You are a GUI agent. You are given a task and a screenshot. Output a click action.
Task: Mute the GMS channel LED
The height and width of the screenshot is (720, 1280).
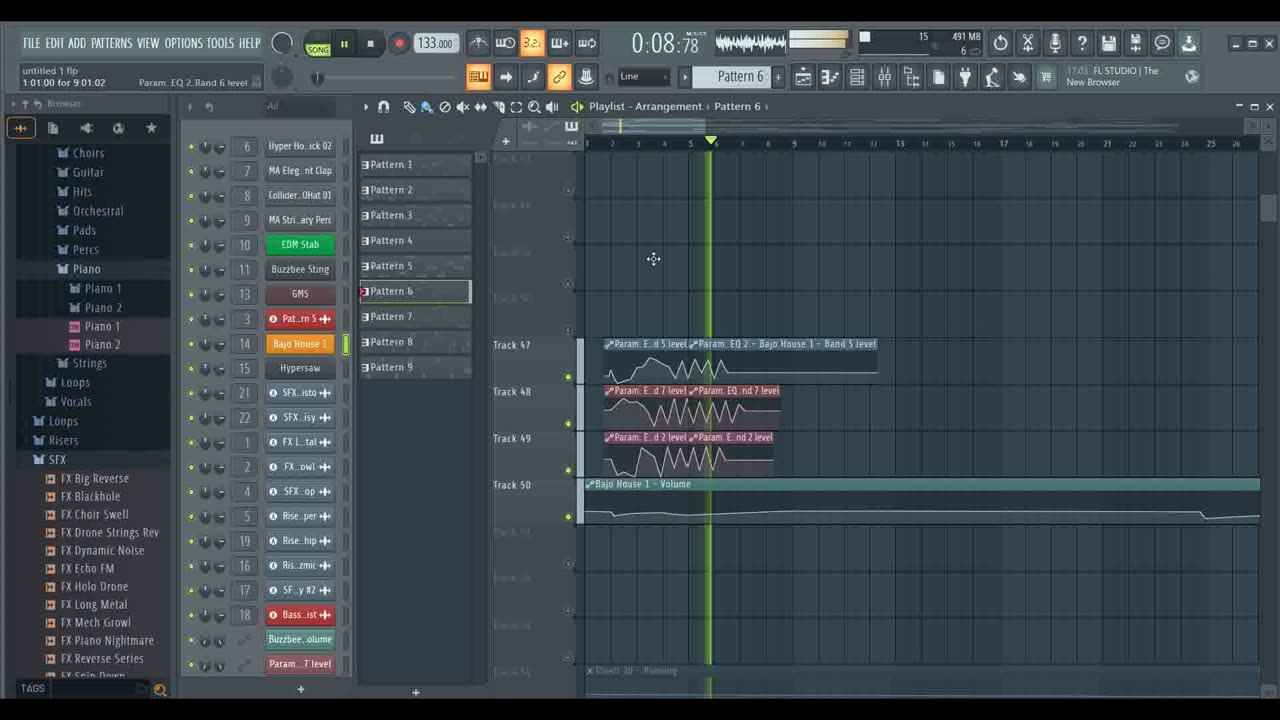click(x=191, y=294)
